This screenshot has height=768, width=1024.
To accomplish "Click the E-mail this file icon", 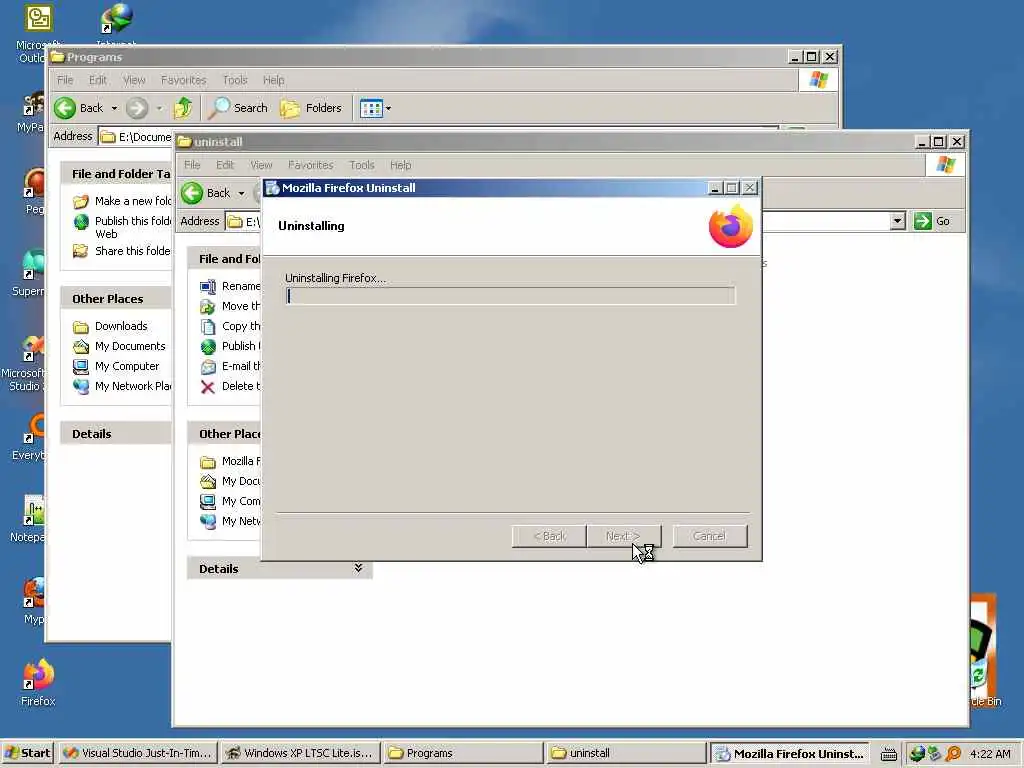I will tap(208, 366).
